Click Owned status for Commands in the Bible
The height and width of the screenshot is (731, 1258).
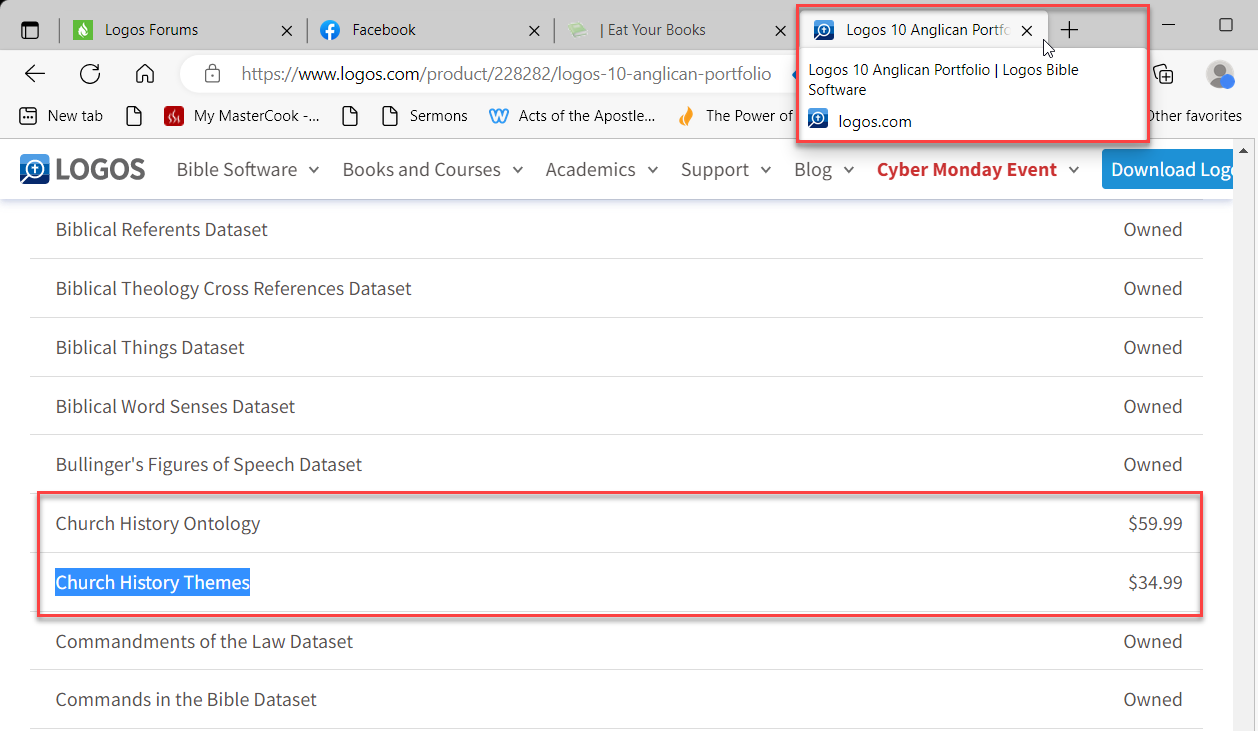(x=1153, y=699)
